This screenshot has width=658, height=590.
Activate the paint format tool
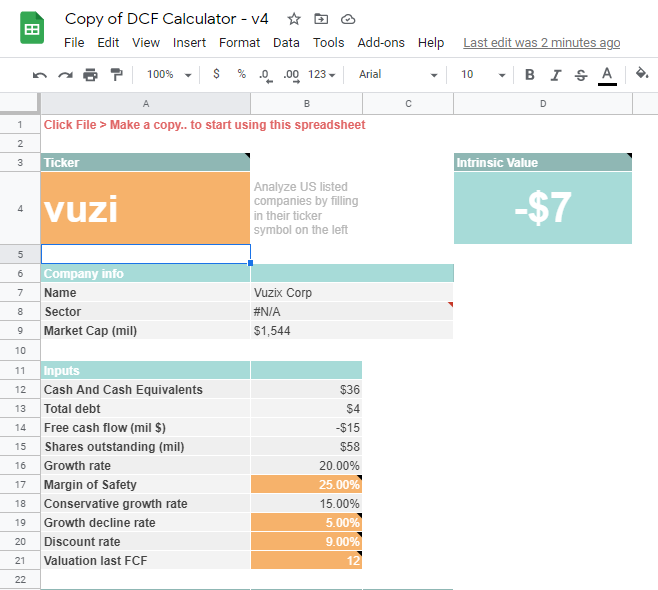point(116,75)
